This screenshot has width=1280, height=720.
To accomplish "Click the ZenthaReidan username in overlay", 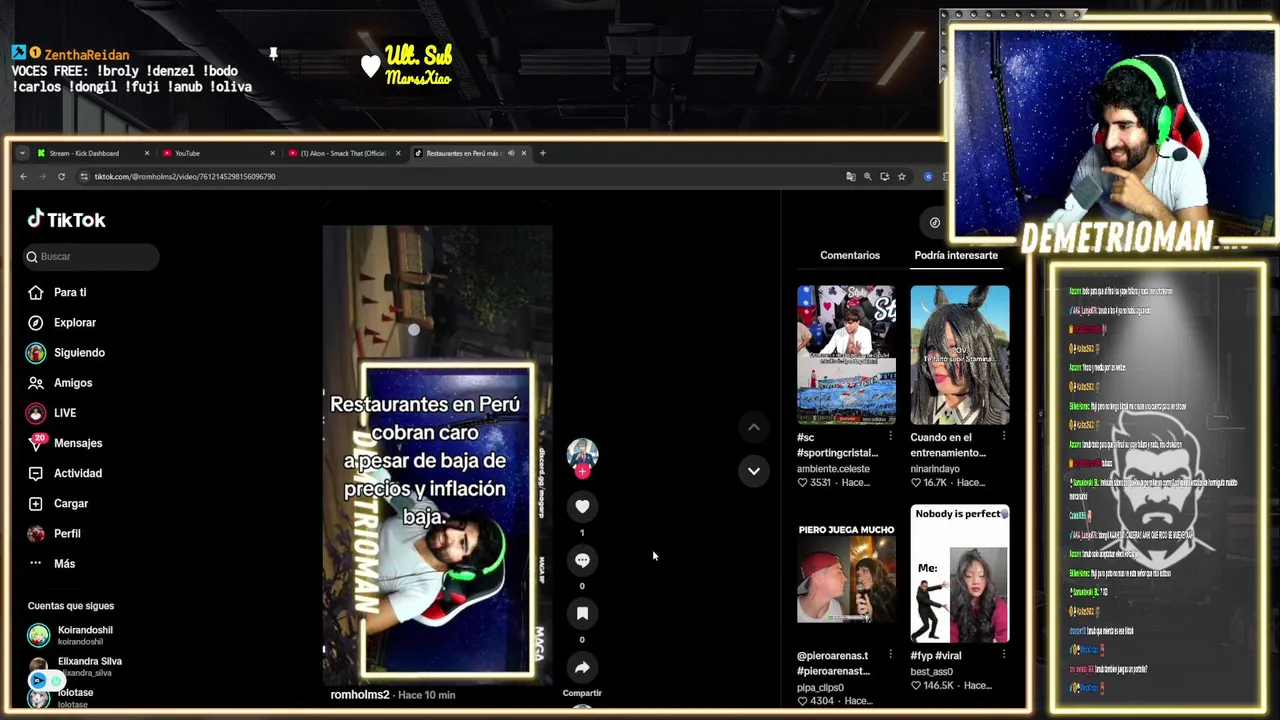I will (x=87, y=55).
